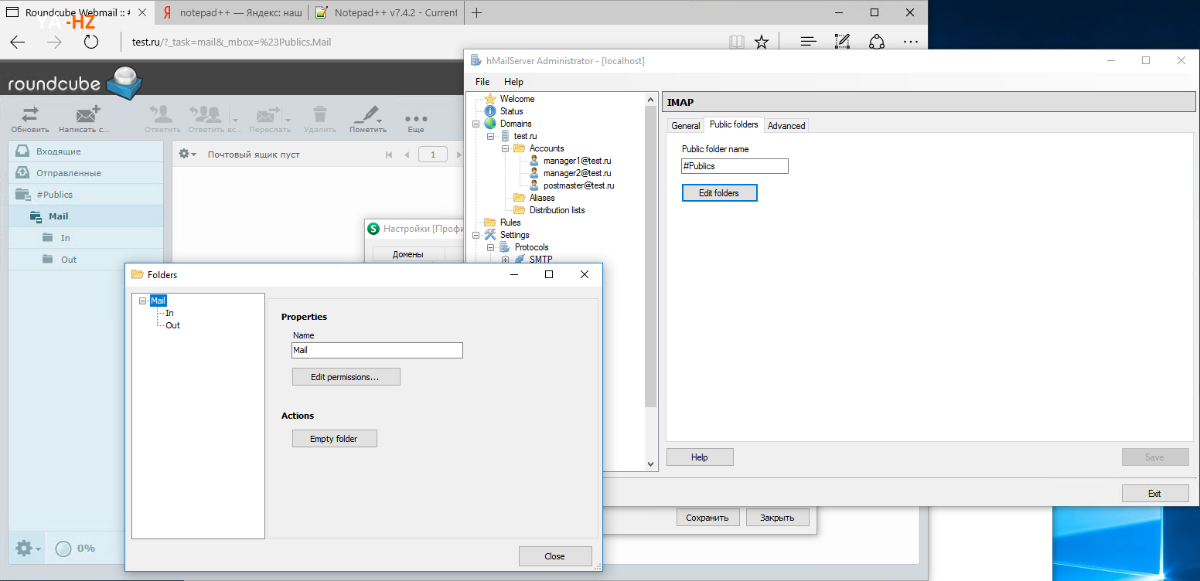Collapse the Settings tree node
Viewport: 1200px width, 581px height.
pyautogui.click(x=476, y=235)
